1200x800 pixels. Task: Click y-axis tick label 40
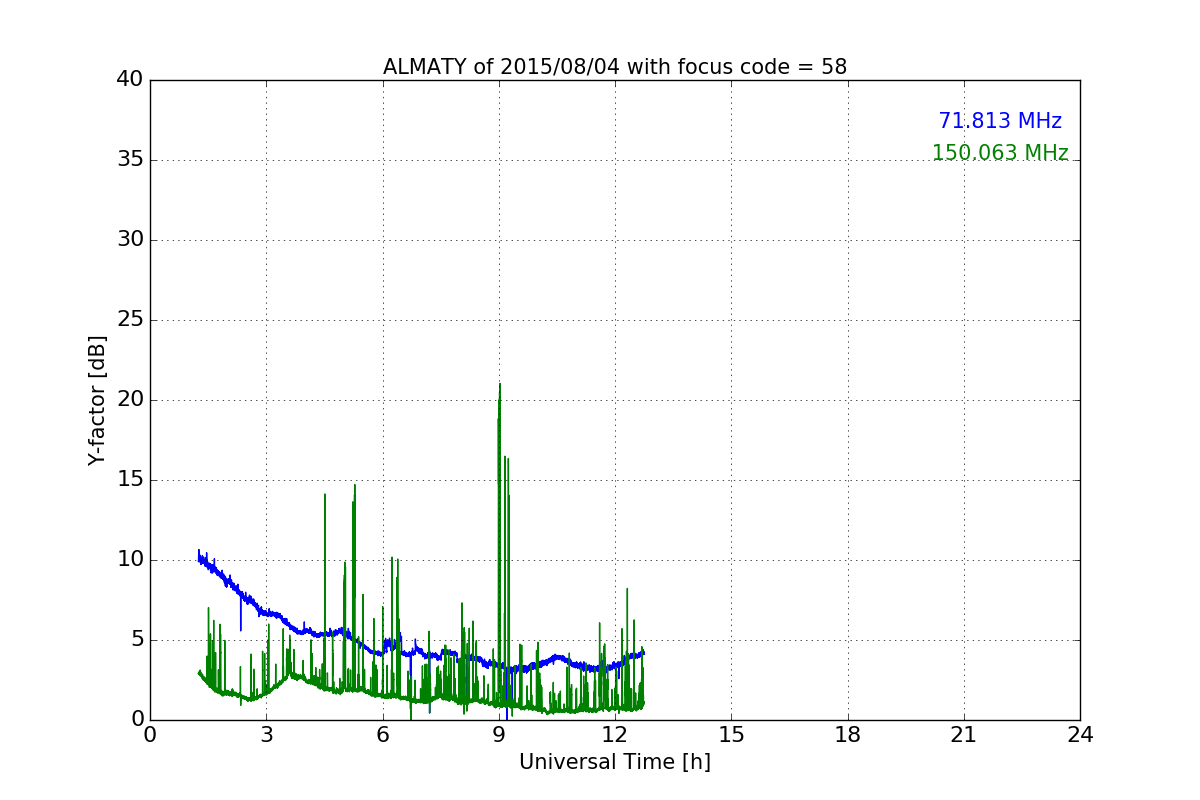(x=129, y=80)
